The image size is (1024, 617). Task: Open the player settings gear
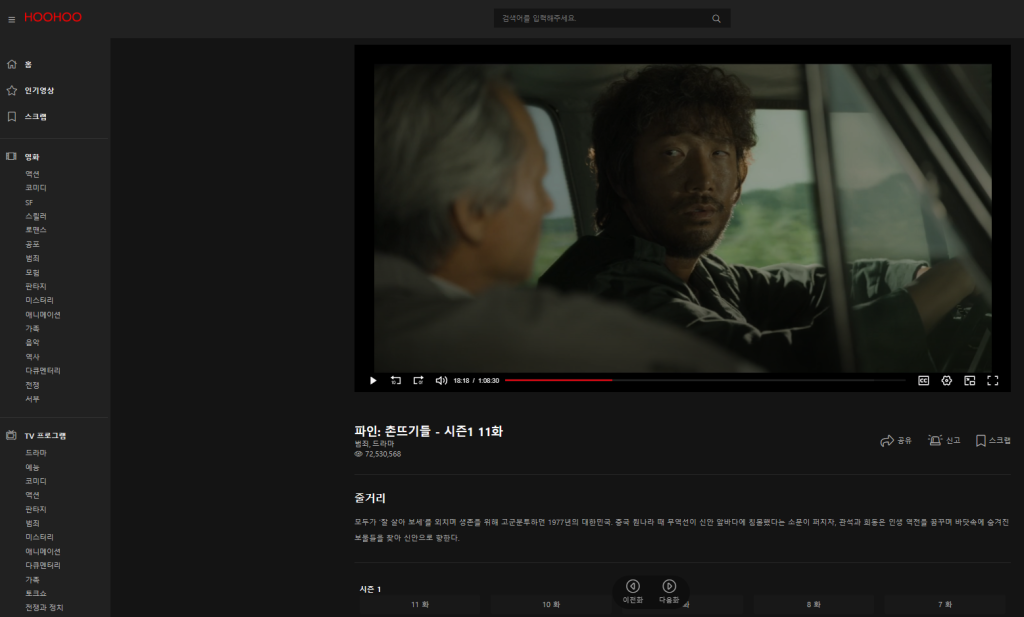[x=946, y=380]
